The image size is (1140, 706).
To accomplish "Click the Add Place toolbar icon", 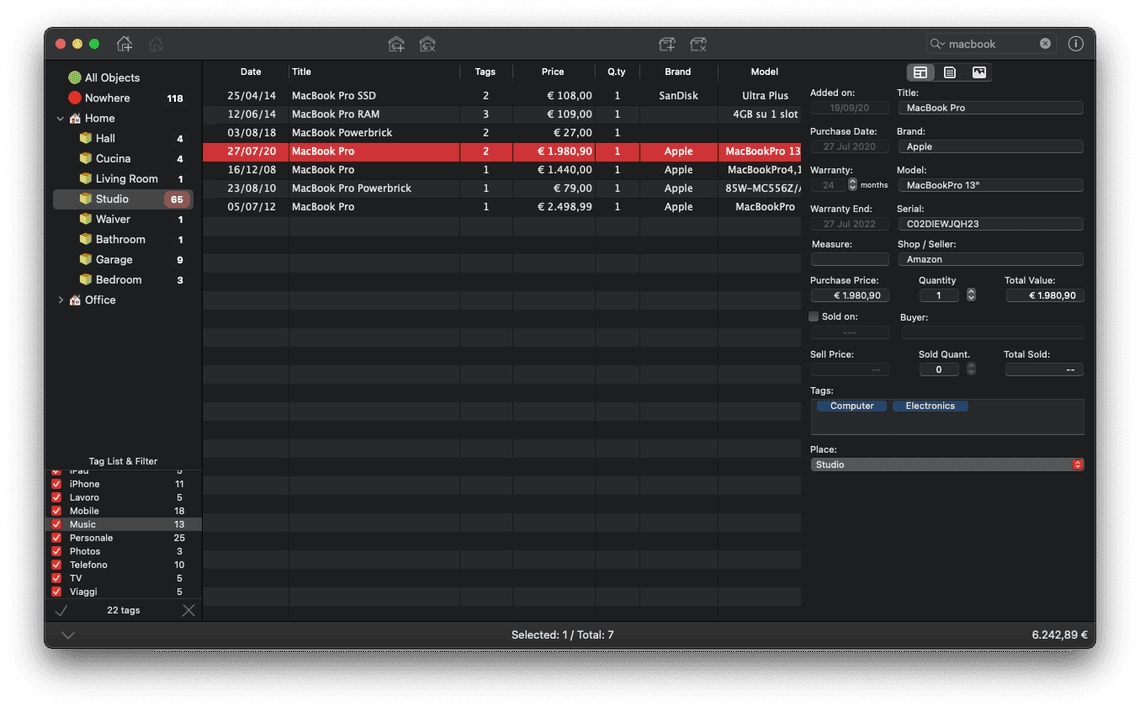I will [x=396, y=44].
